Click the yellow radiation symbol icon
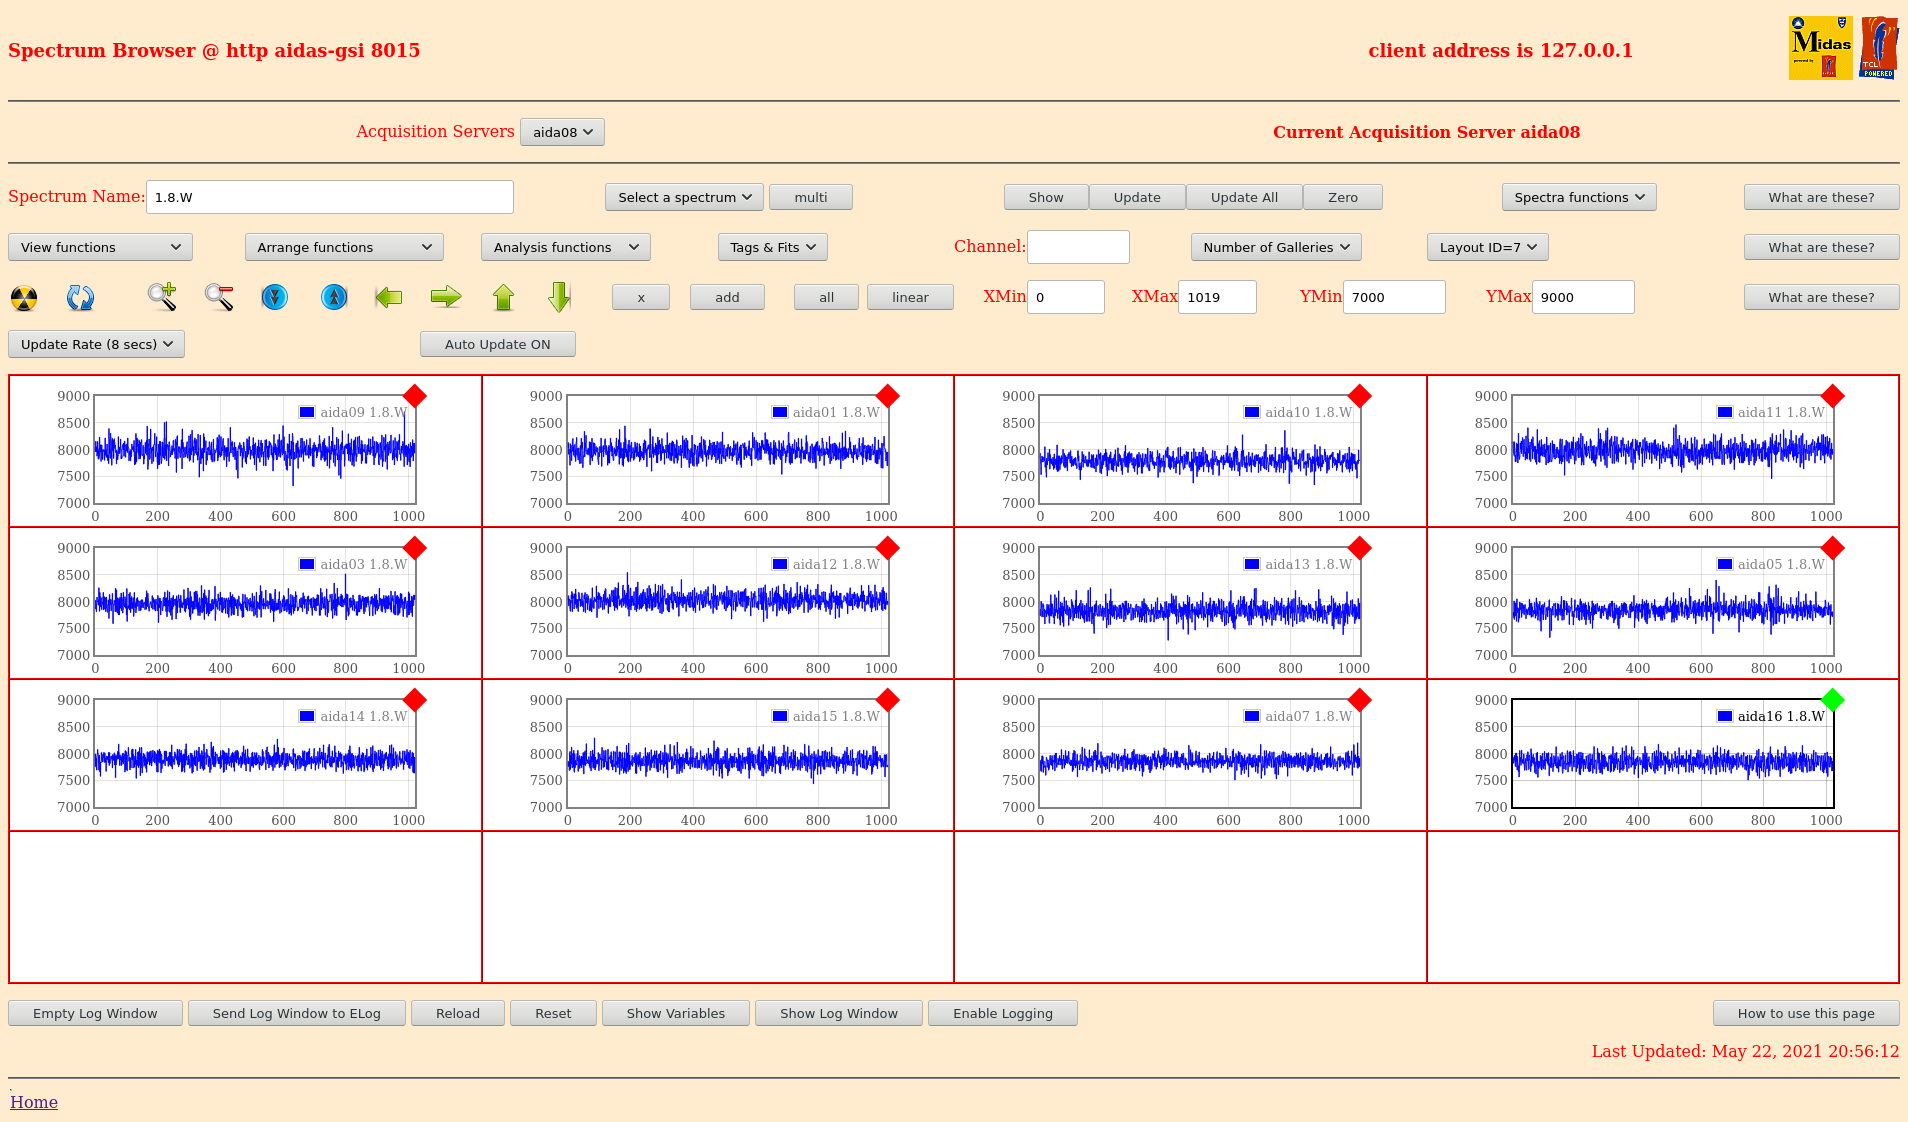The height and width of the screenshot is (1122, 1908). click(24, 298)
